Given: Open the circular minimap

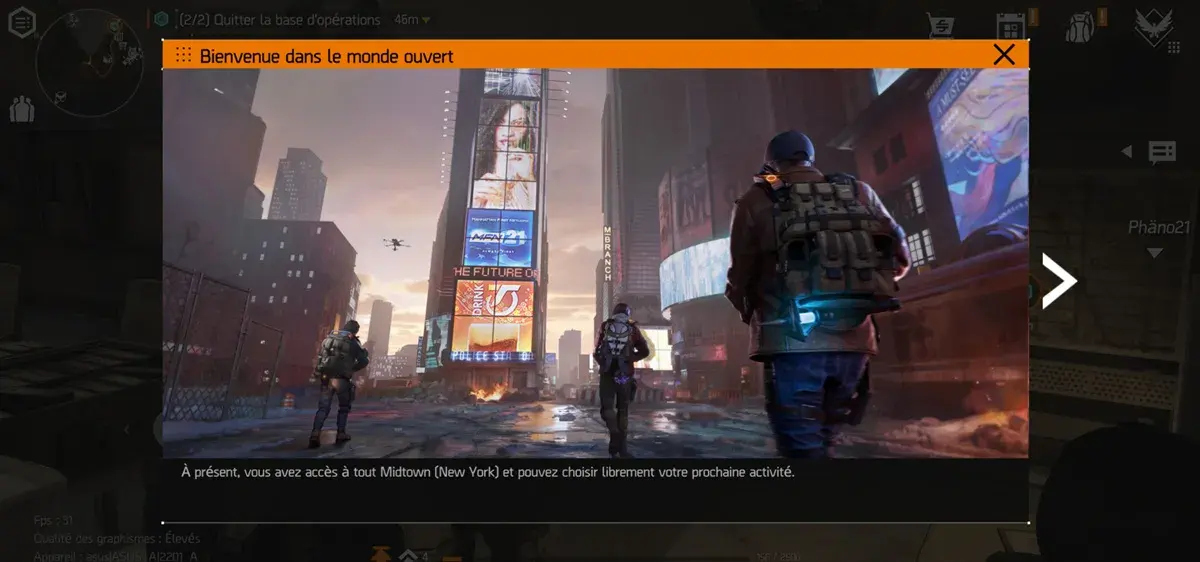Looking at the screenshot, I should [89, 62].
